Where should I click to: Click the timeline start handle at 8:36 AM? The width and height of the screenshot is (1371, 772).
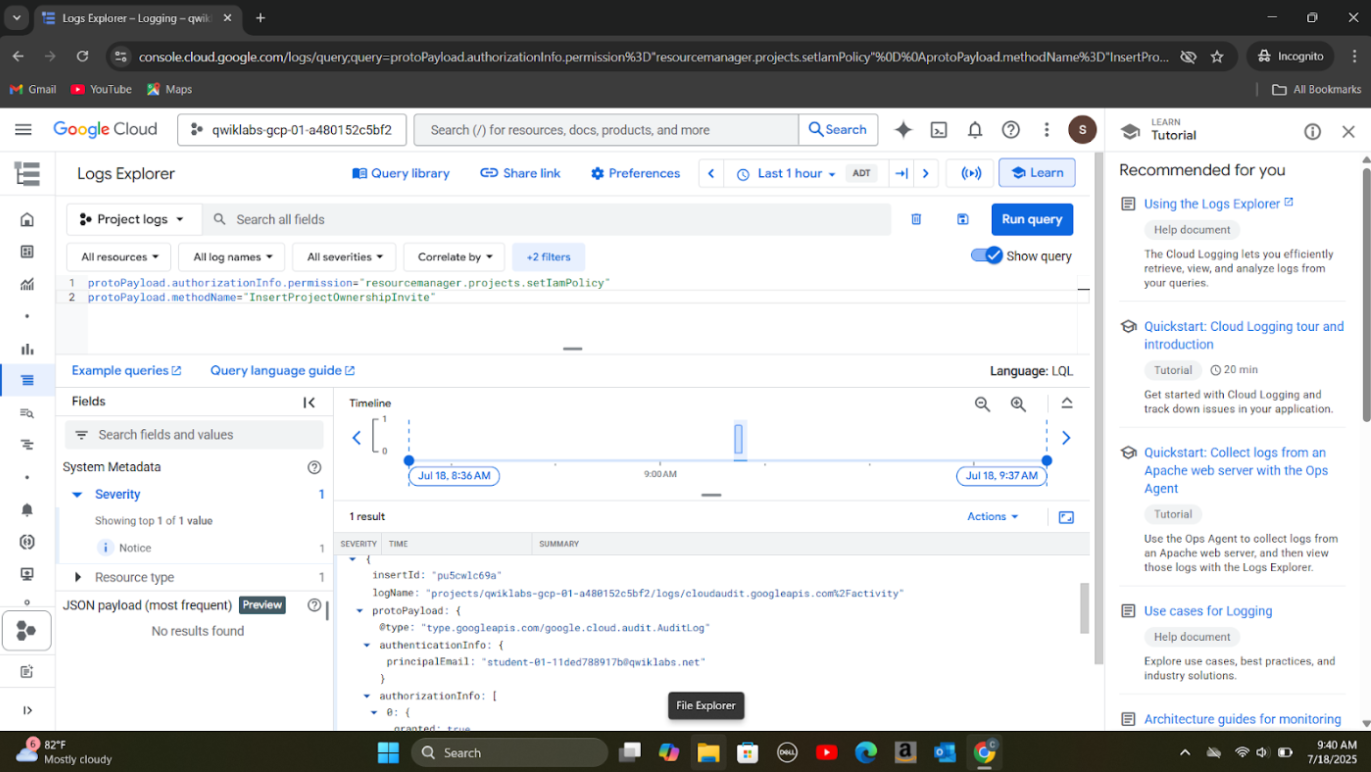(409, 460)
